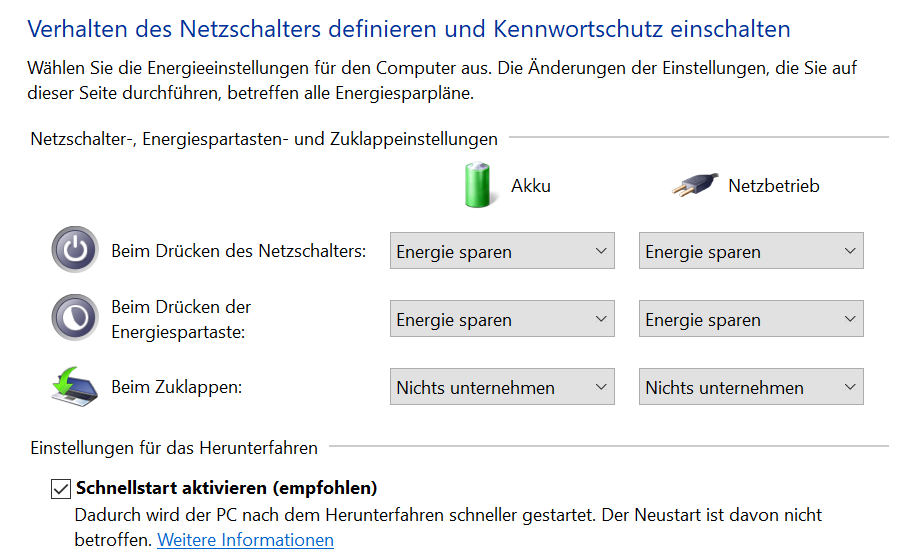Click Beim Drücken des Netzschalters label
The height and width of the screenshot is (555, 917).
click(x=239, y=251)
